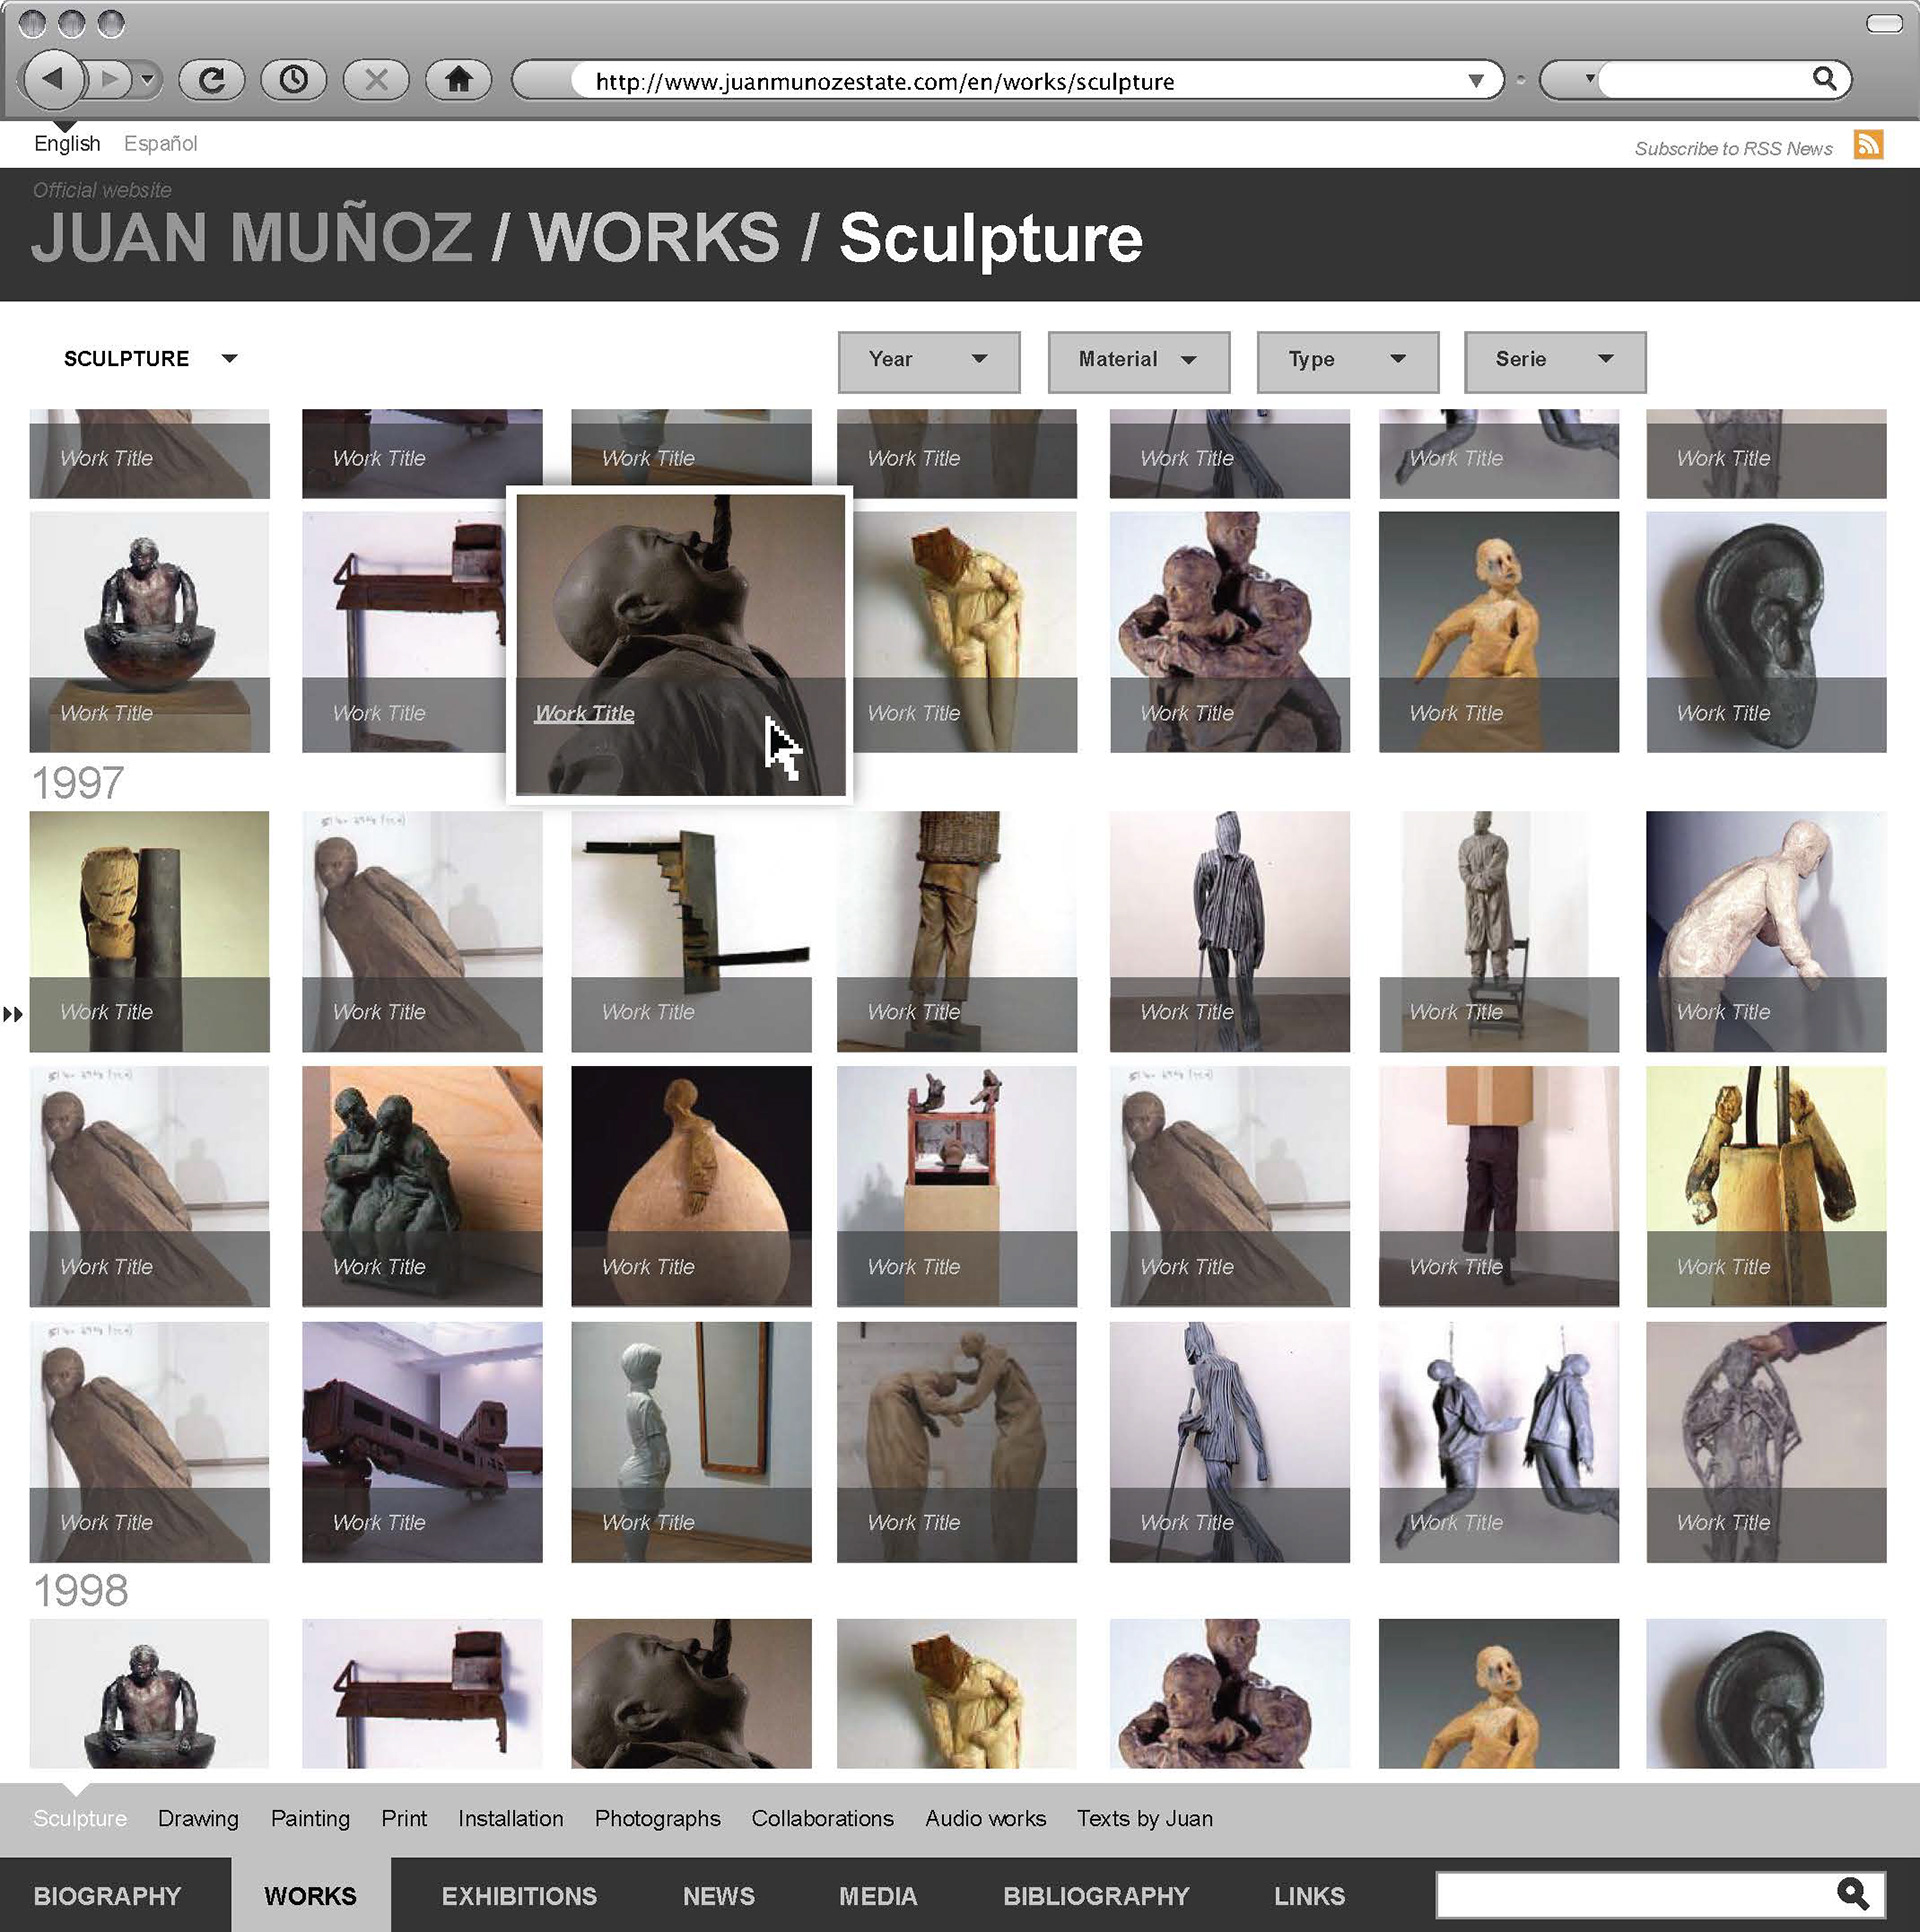Click the double-arrow expander at left edge

pyautogui.click(x=12, y=1014)
